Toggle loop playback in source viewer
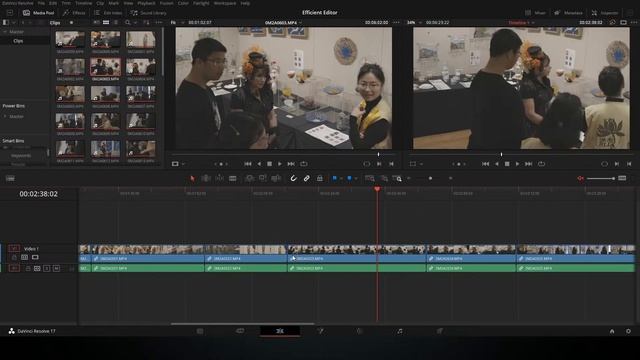This screenshot has width=640, height=360. pyautogui.click(x=304, y=164)
